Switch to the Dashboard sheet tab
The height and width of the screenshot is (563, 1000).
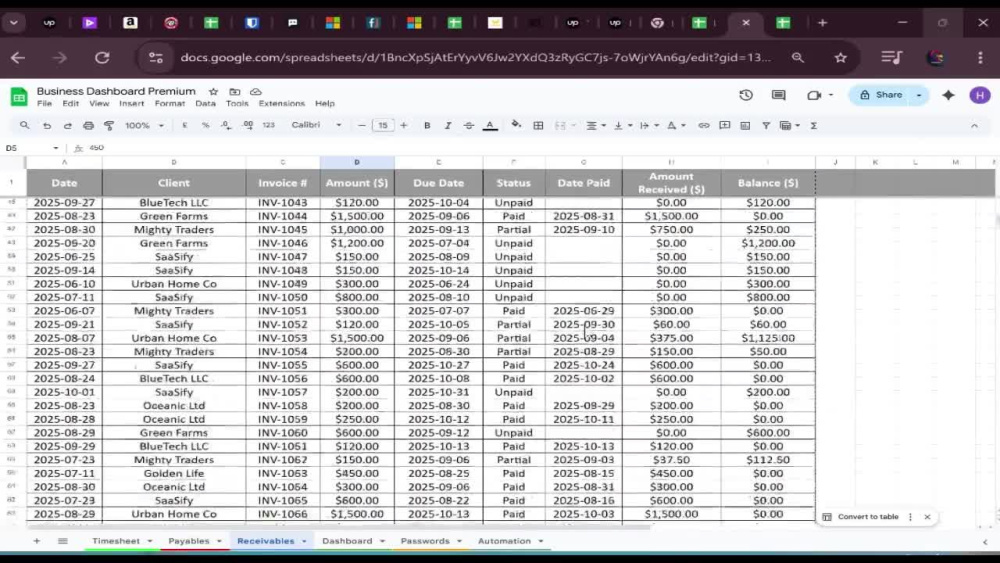point(347,541)
